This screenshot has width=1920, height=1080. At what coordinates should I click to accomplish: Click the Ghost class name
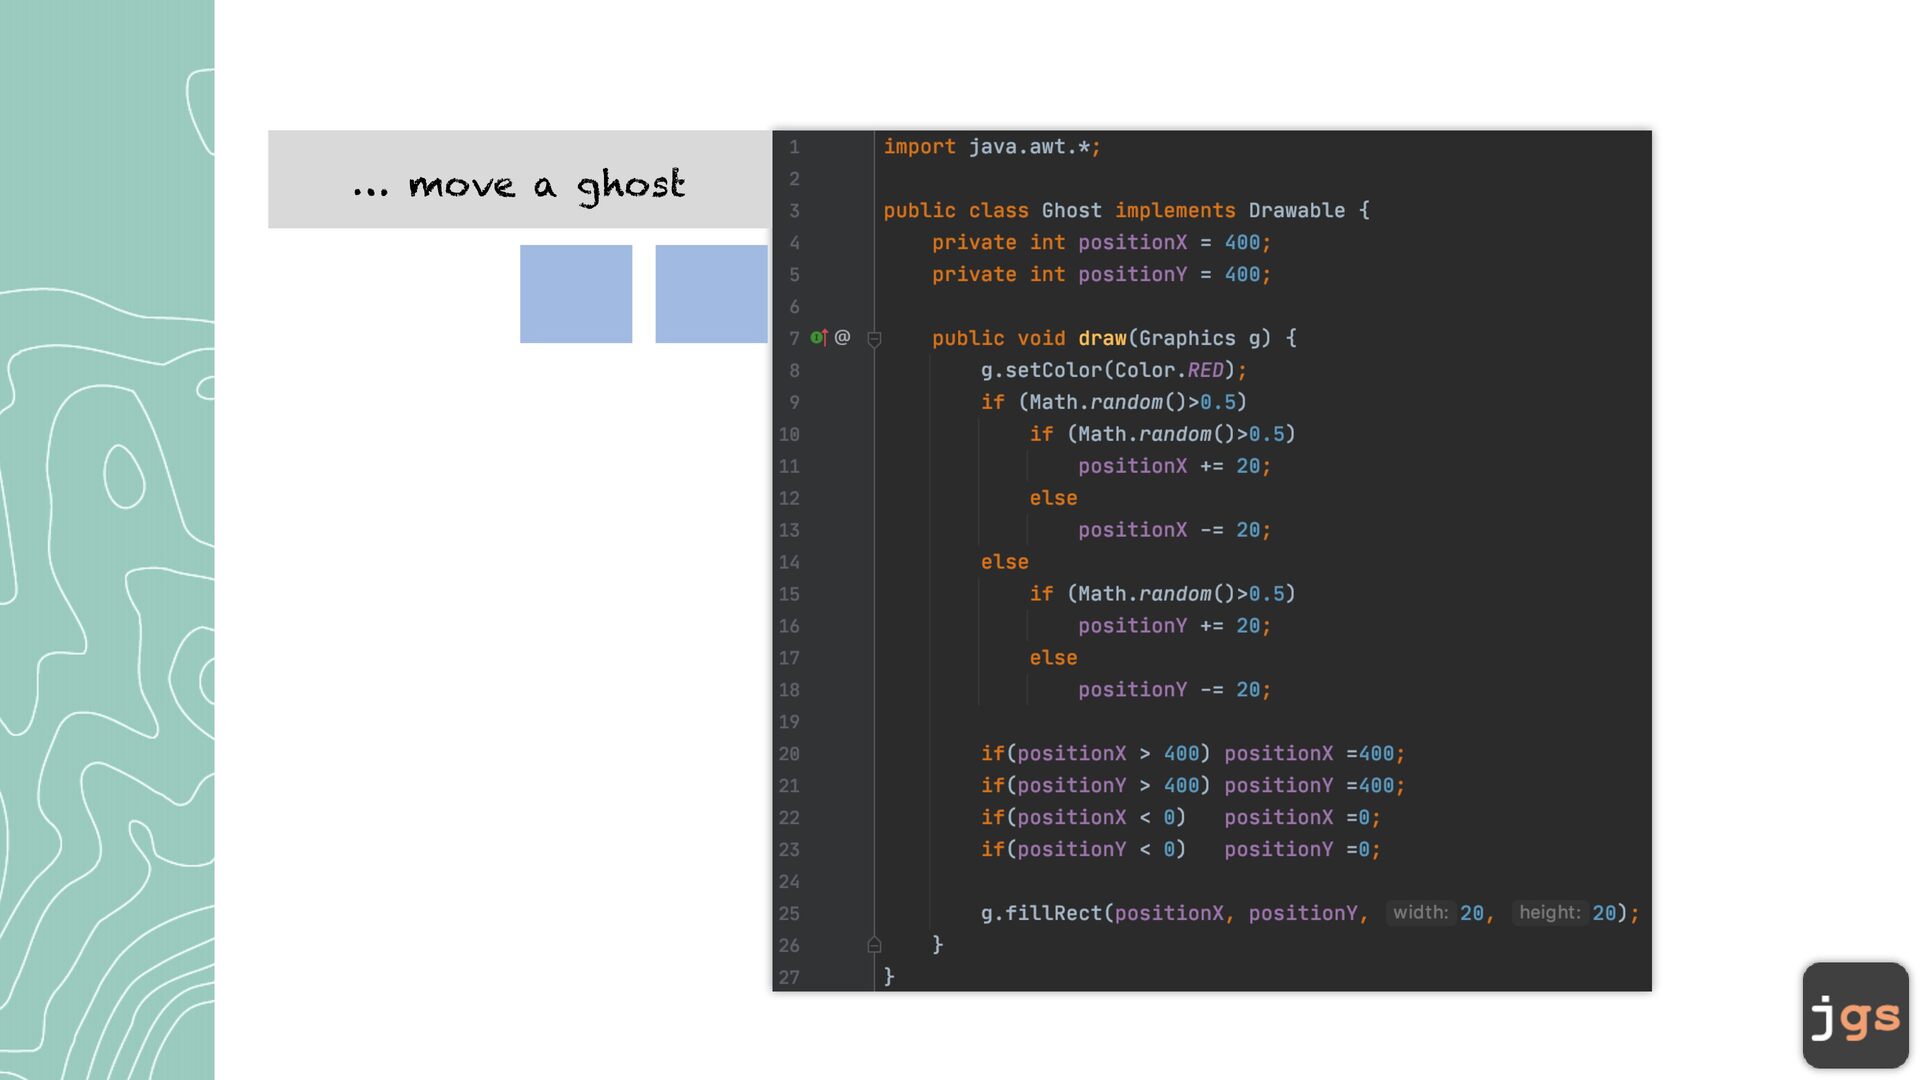click(1071, 211)
